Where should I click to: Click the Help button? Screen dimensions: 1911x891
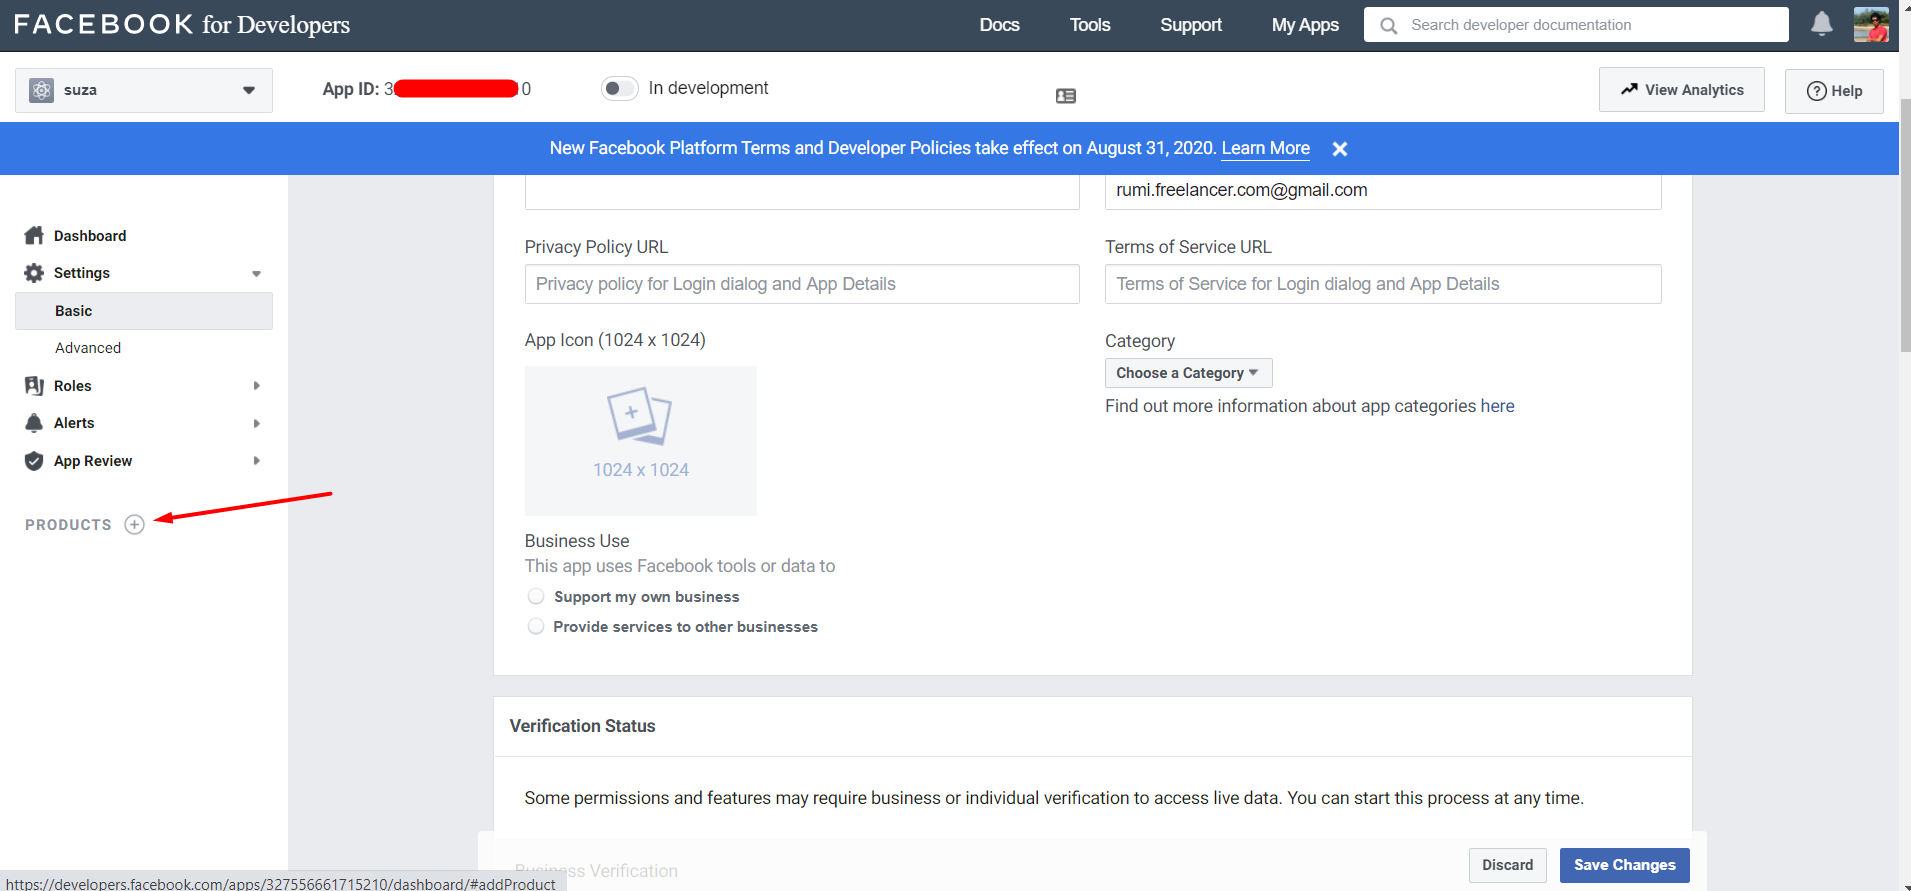[x=1834, y=91]
